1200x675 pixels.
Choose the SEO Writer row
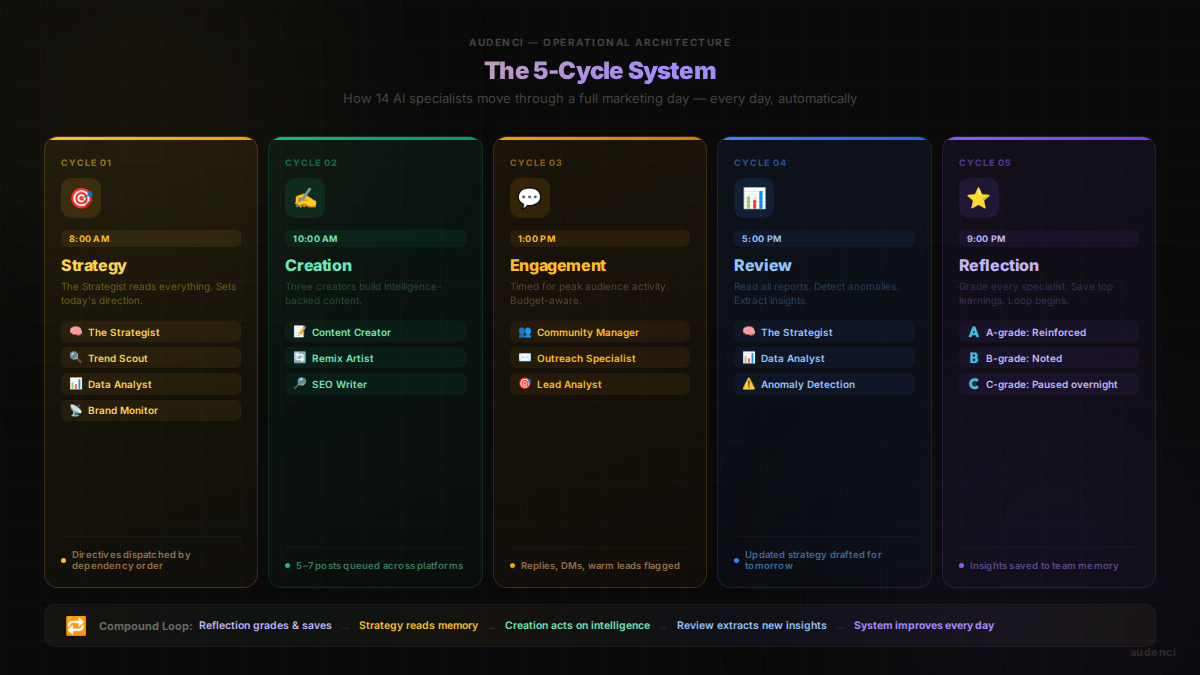375,384
